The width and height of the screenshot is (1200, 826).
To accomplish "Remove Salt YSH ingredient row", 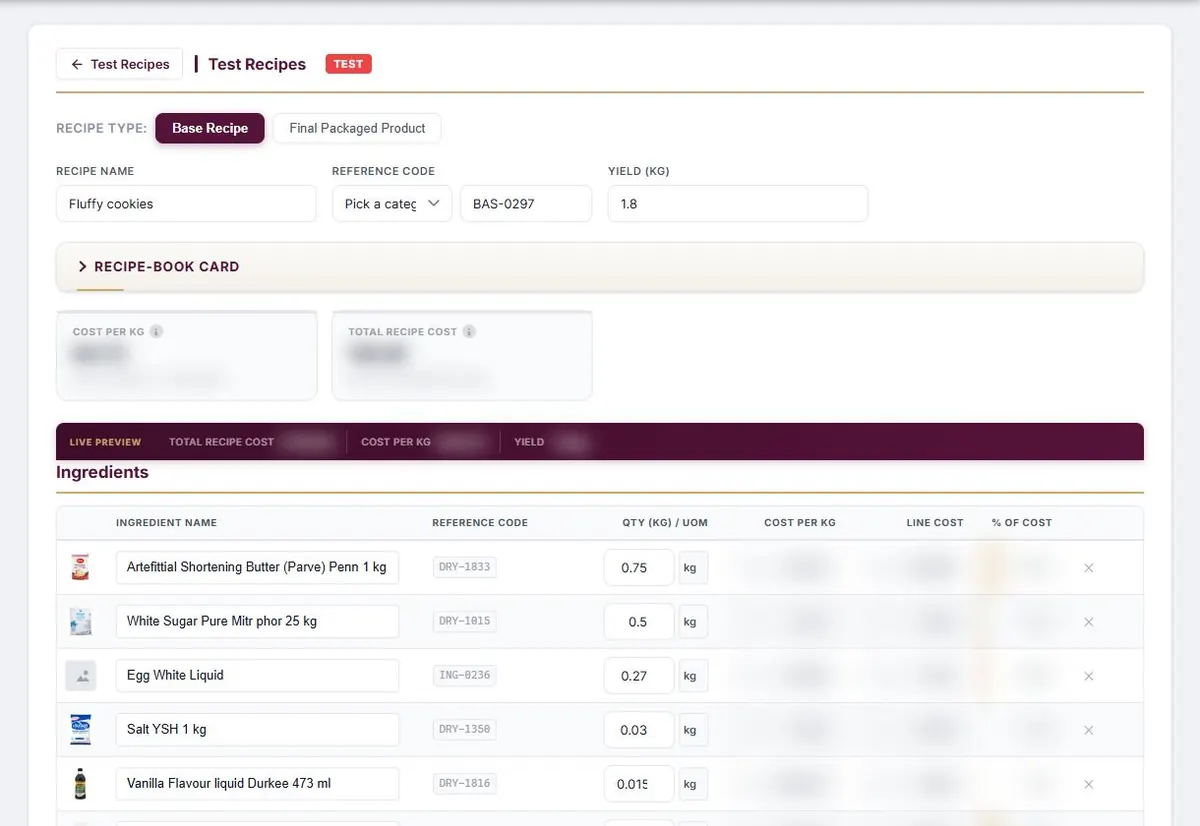I will [x=1089, y=730].
